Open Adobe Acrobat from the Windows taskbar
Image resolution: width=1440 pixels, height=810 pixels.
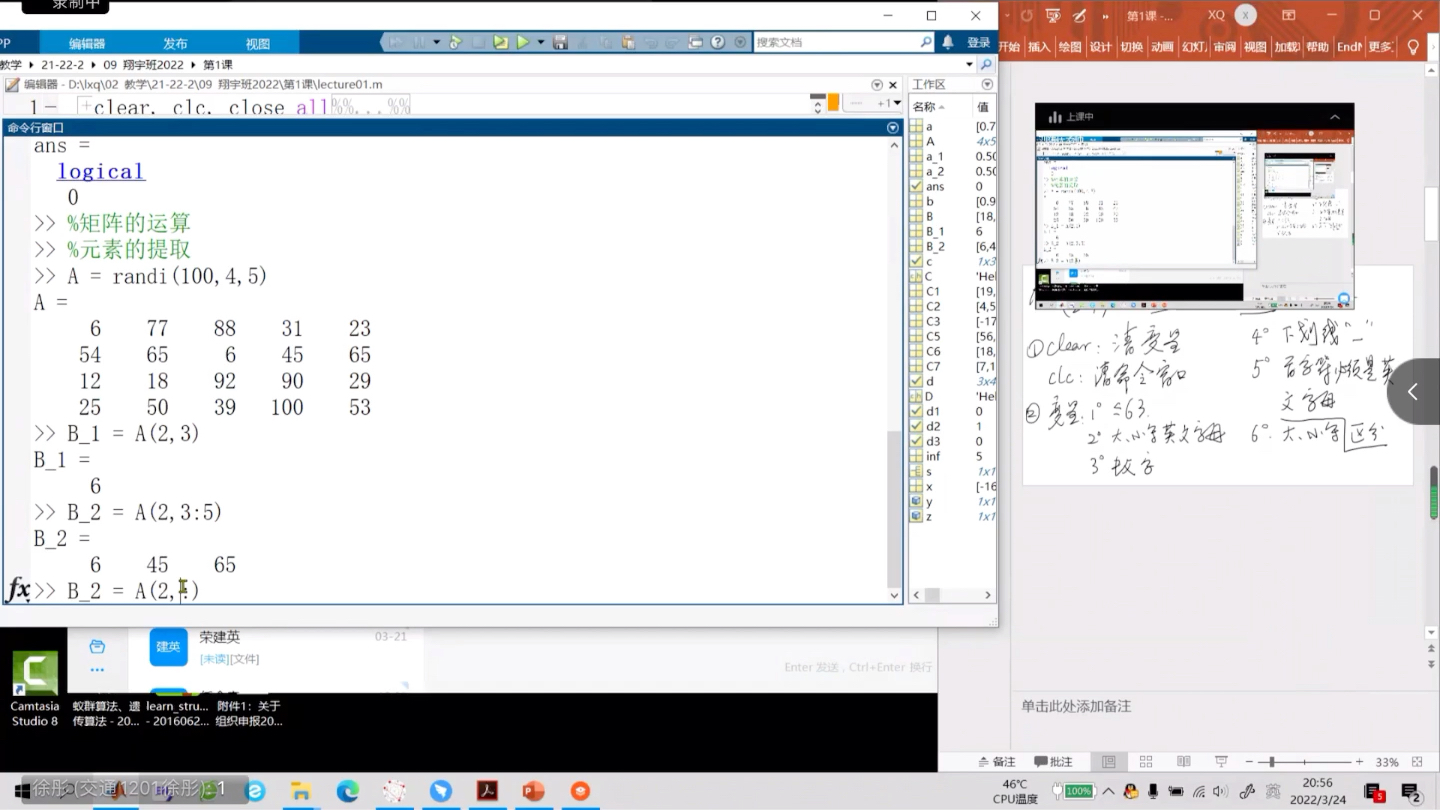pyautogui.click(x=487, y=792)
